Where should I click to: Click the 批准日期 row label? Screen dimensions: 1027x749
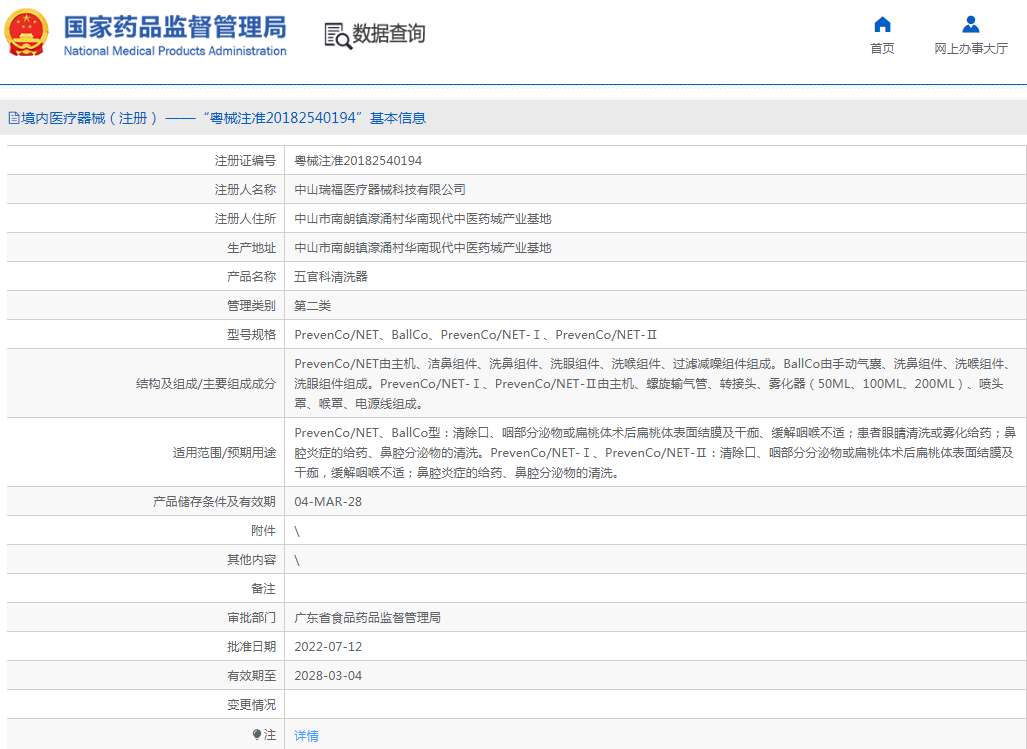[x=252, y=646]
